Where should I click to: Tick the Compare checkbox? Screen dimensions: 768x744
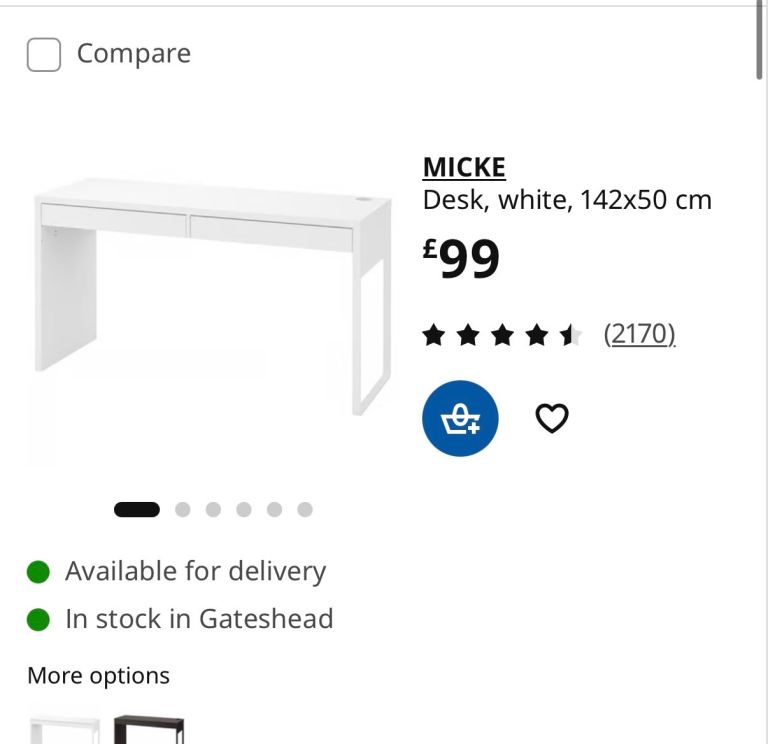click(x=44, y=54)
